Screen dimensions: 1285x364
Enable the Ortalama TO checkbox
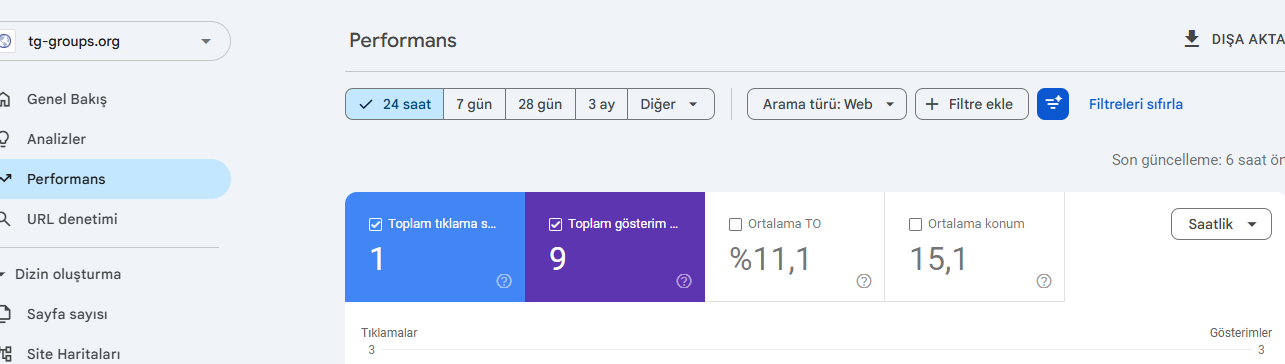pos(736,224)
